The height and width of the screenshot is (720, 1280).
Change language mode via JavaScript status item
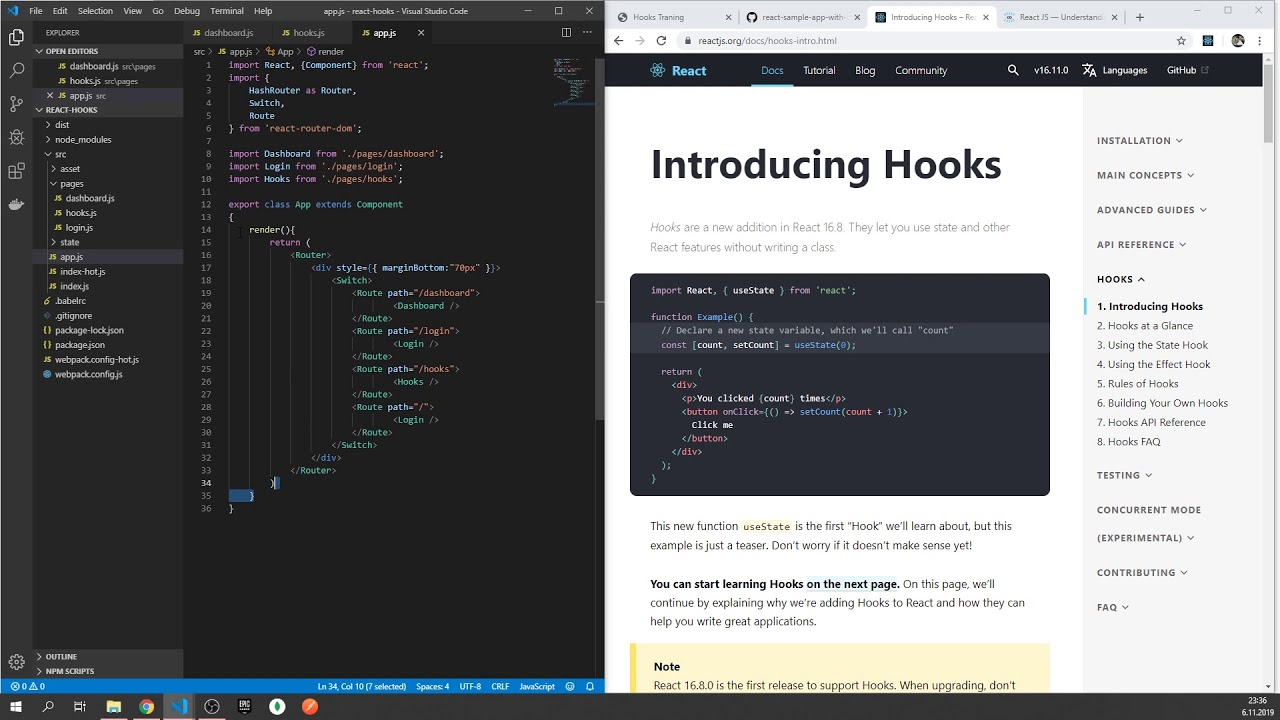pyautogui.click(x=537, y=687)
